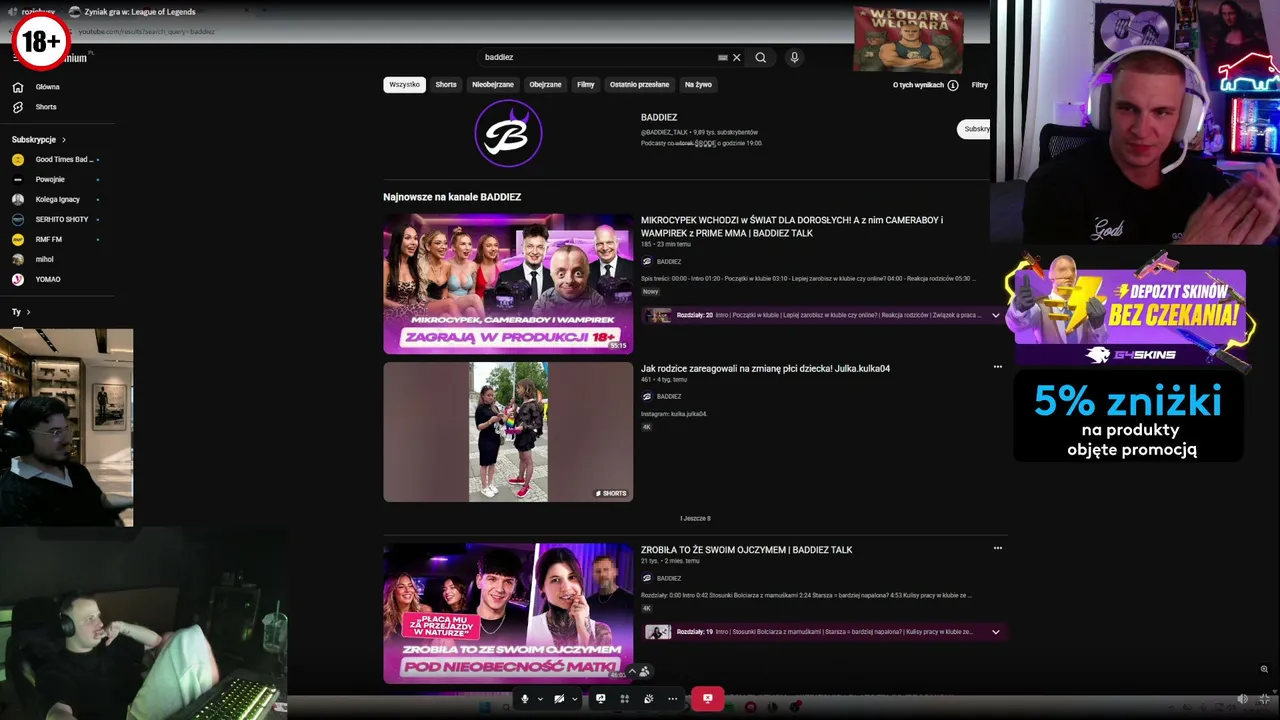Open the BADDIEZ channel name link
This screenshot has height=720, width=1280.
659,117
